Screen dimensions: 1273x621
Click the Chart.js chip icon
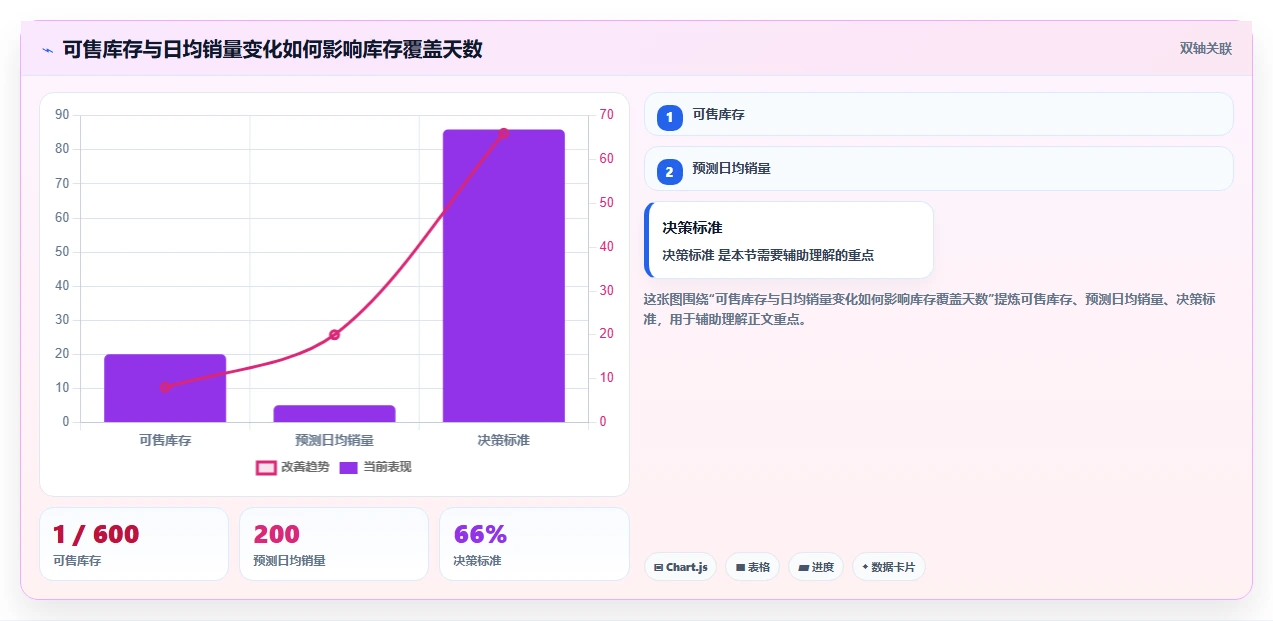(658, 567)
